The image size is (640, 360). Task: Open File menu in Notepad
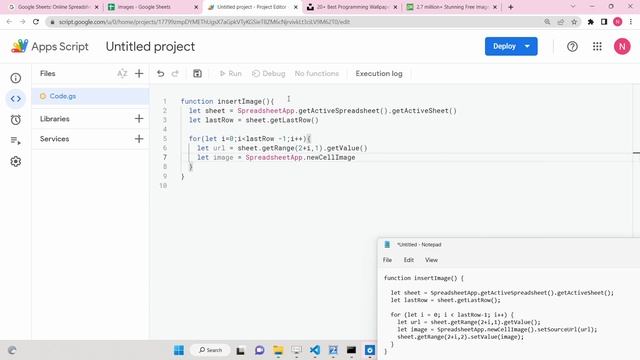click(x=387, y=260)
